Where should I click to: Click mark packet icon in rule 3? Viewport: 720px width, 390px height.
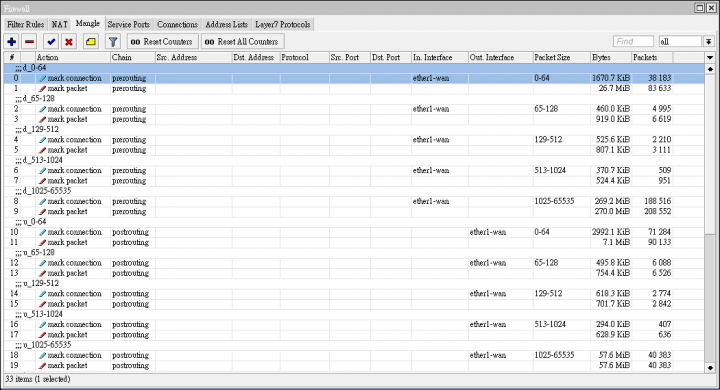coord(42,119)
